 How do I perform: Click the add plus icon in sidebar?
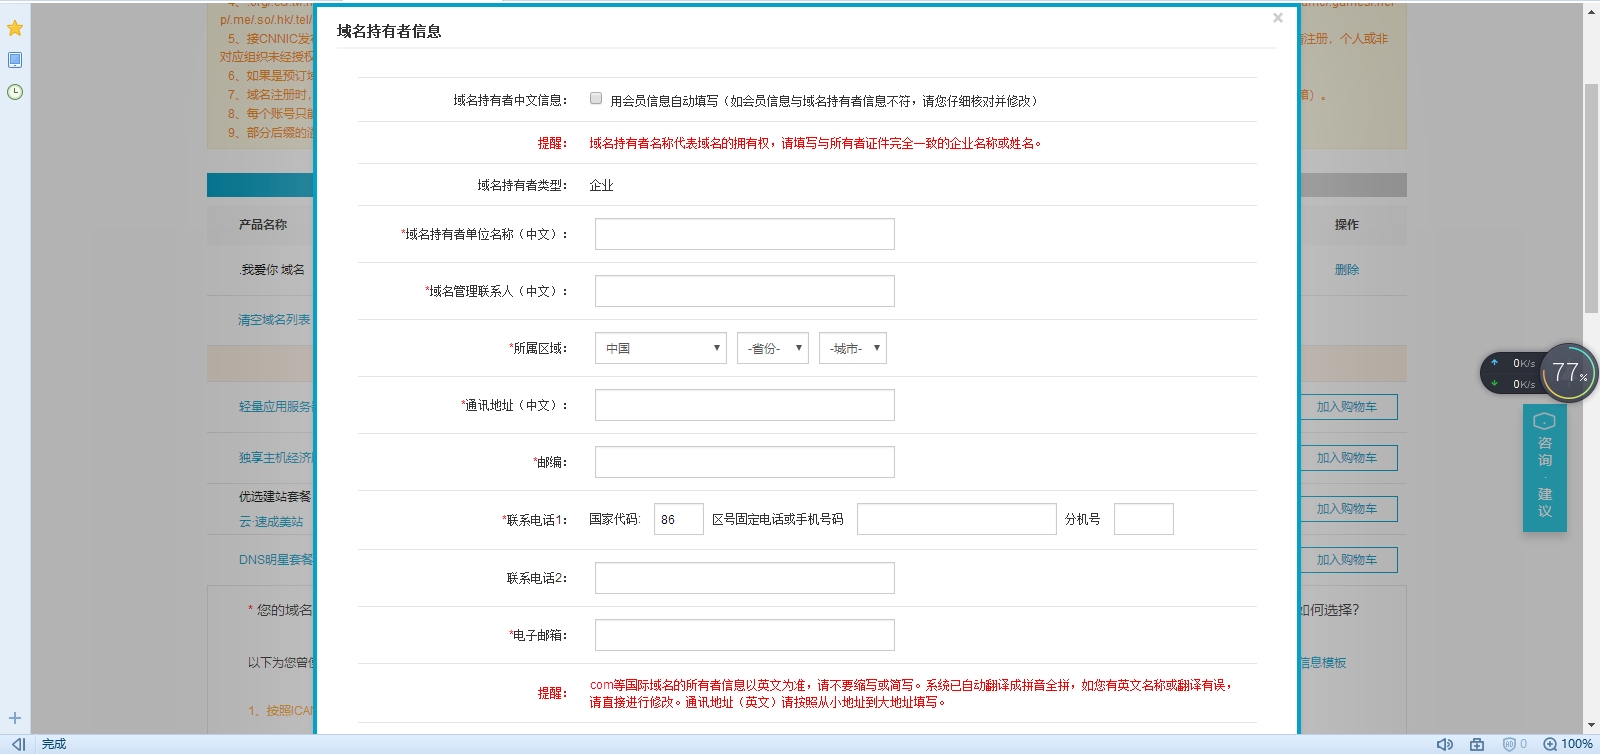click(15, 718)
